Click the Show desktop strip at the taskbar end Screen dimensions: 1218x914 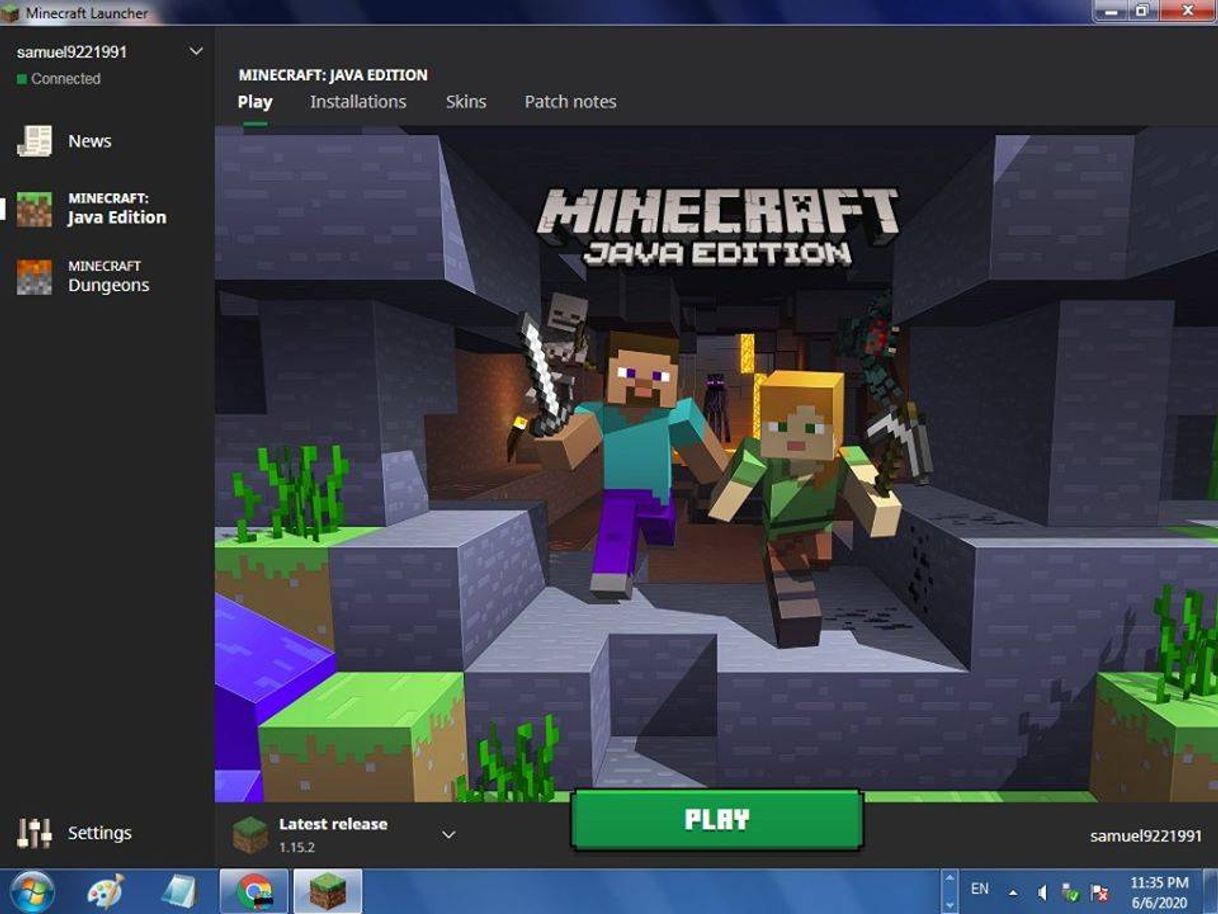pos(1210,891)
